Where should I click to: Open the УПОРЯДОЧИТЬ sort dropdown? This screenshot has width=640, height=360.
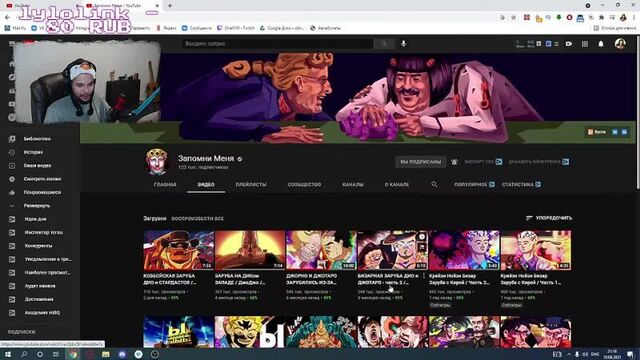[x=549, y=218]
